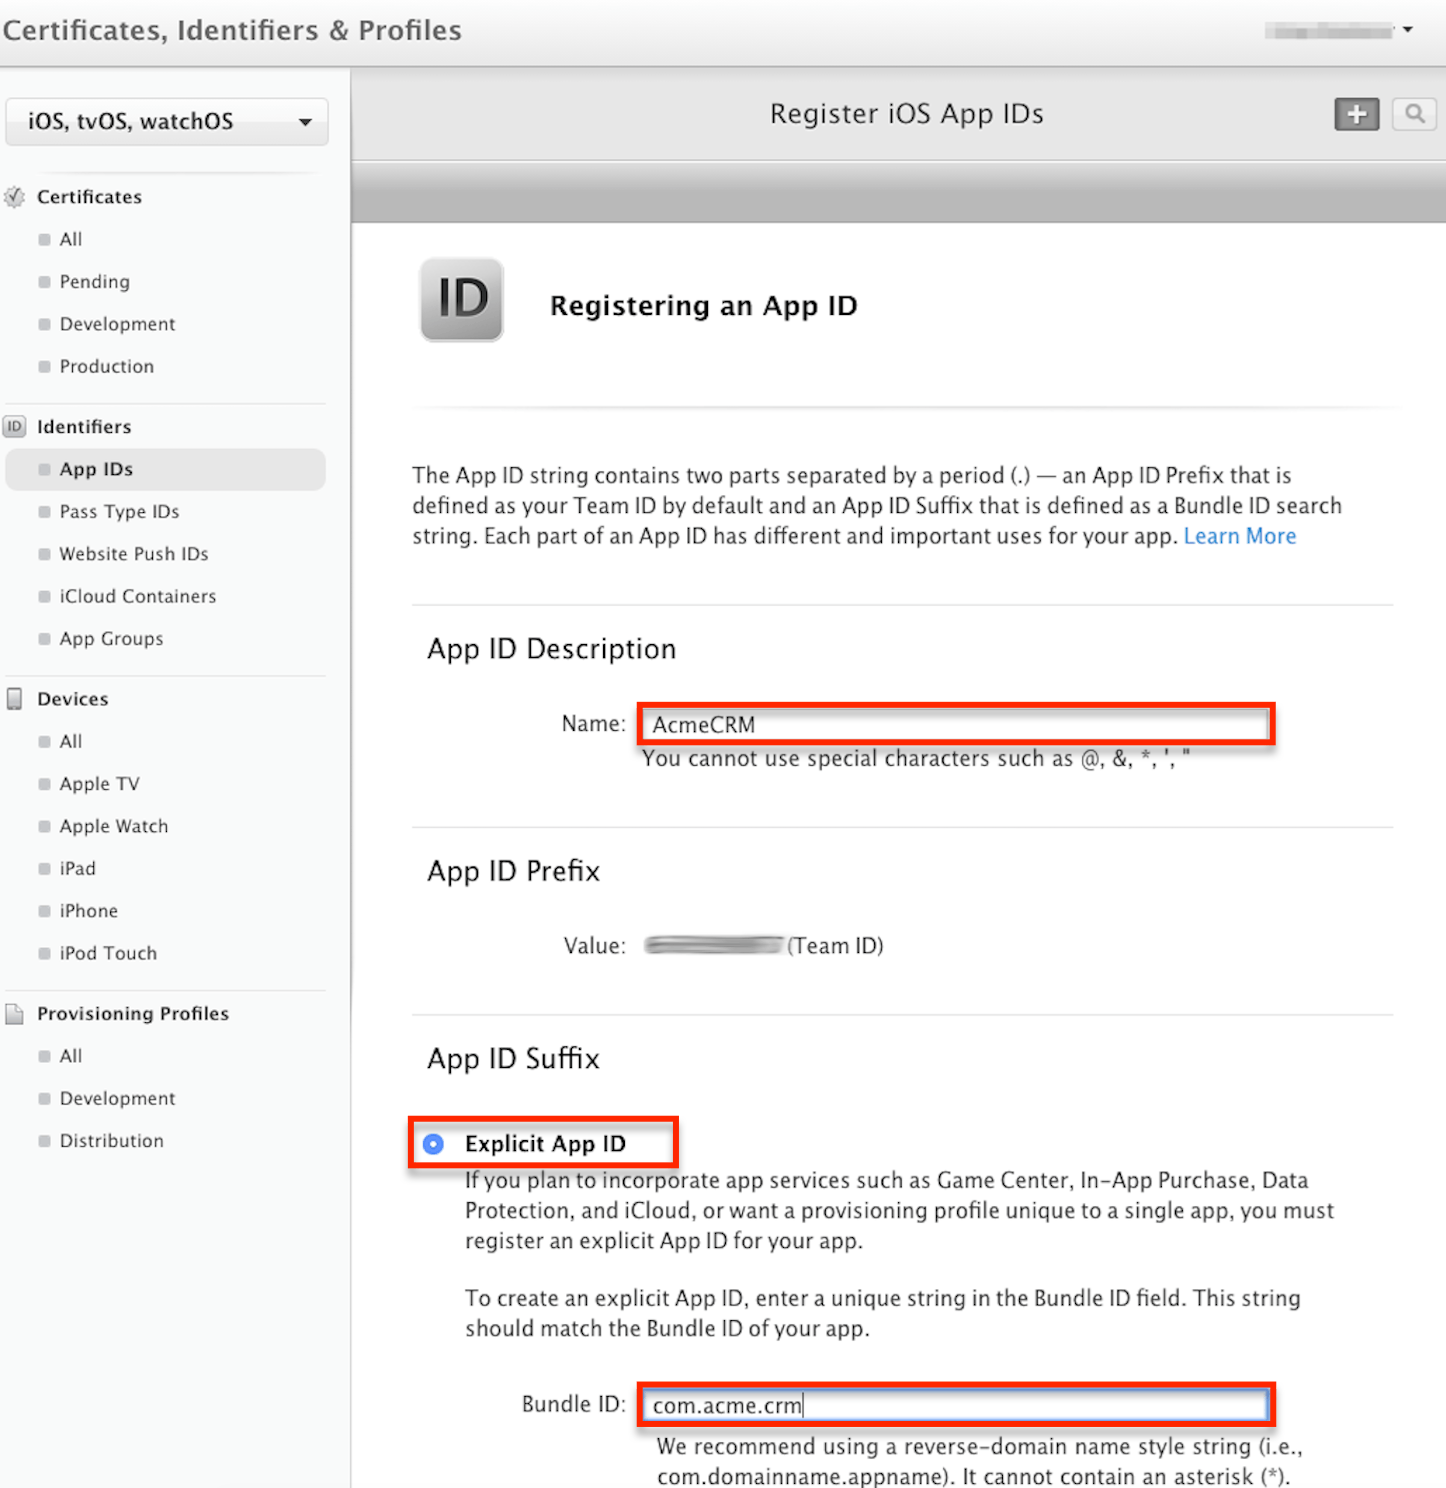
Task: Open All under Provisioning Profiles
Action: click(x=71, y=1056)
